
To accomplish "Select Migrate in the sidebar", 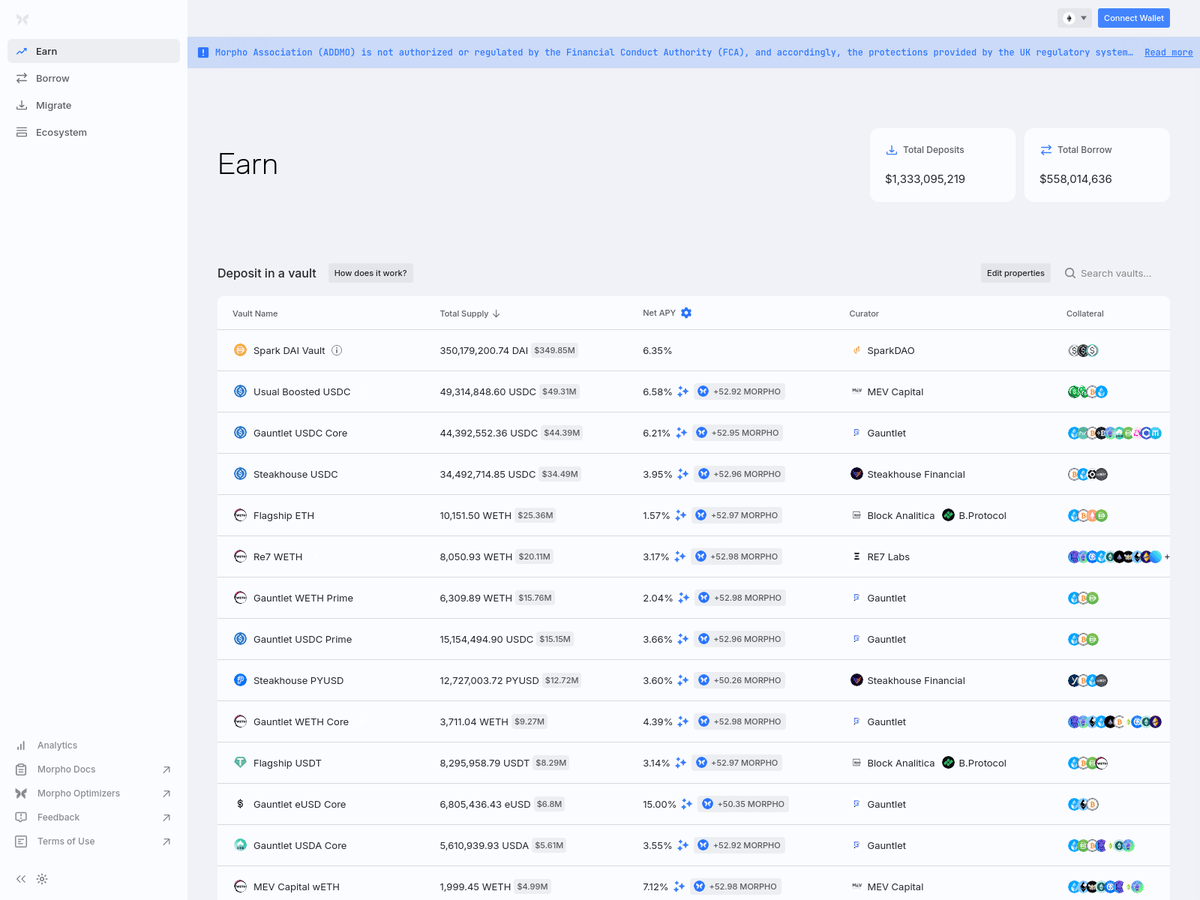I will coord(94,105).
